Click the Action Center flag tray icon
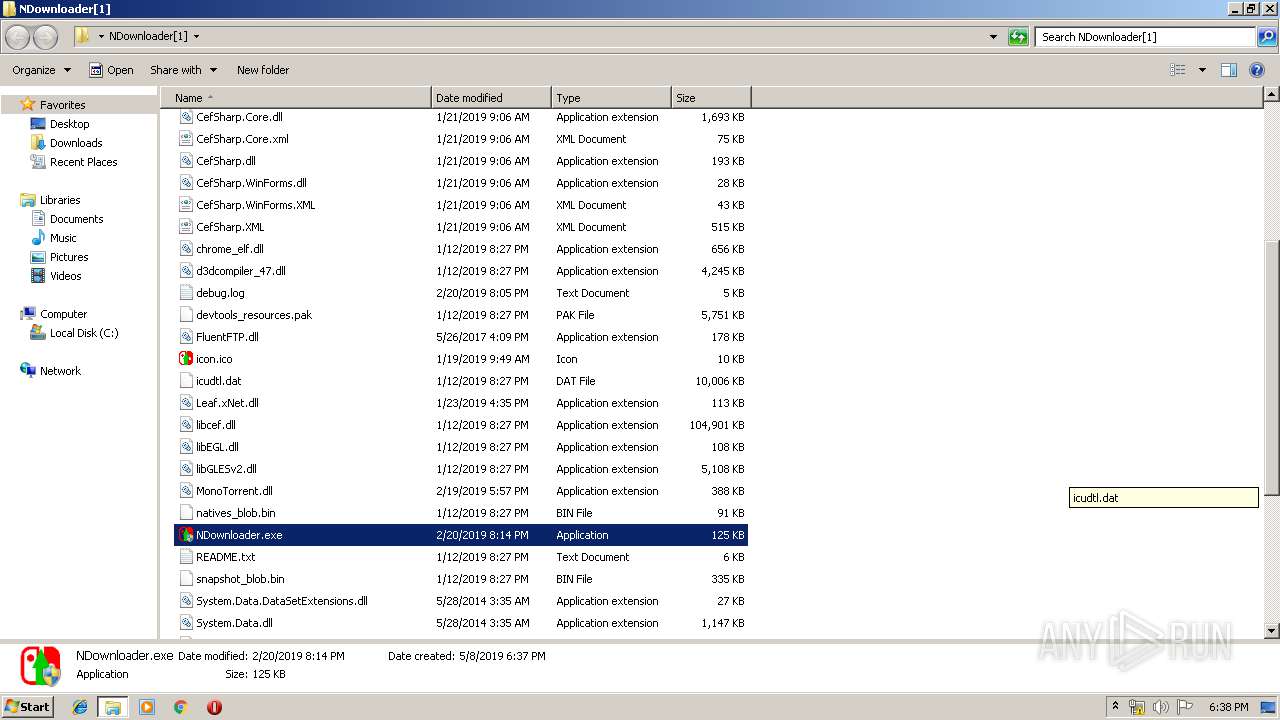This screenshot has height=720, width=1280. pyautogui.click(x=1185, y=707)
